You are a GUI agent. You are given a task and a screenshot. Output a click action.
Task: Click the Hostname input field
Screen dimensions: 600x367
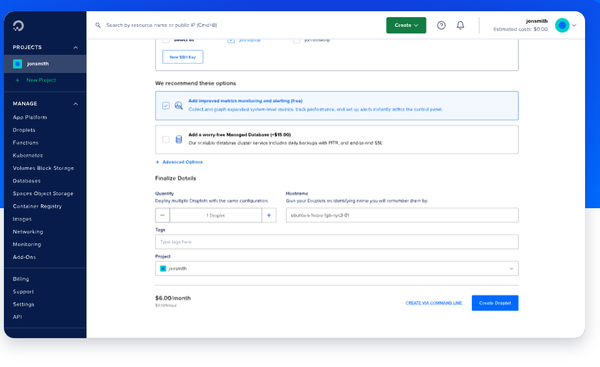tap(402, 215)
